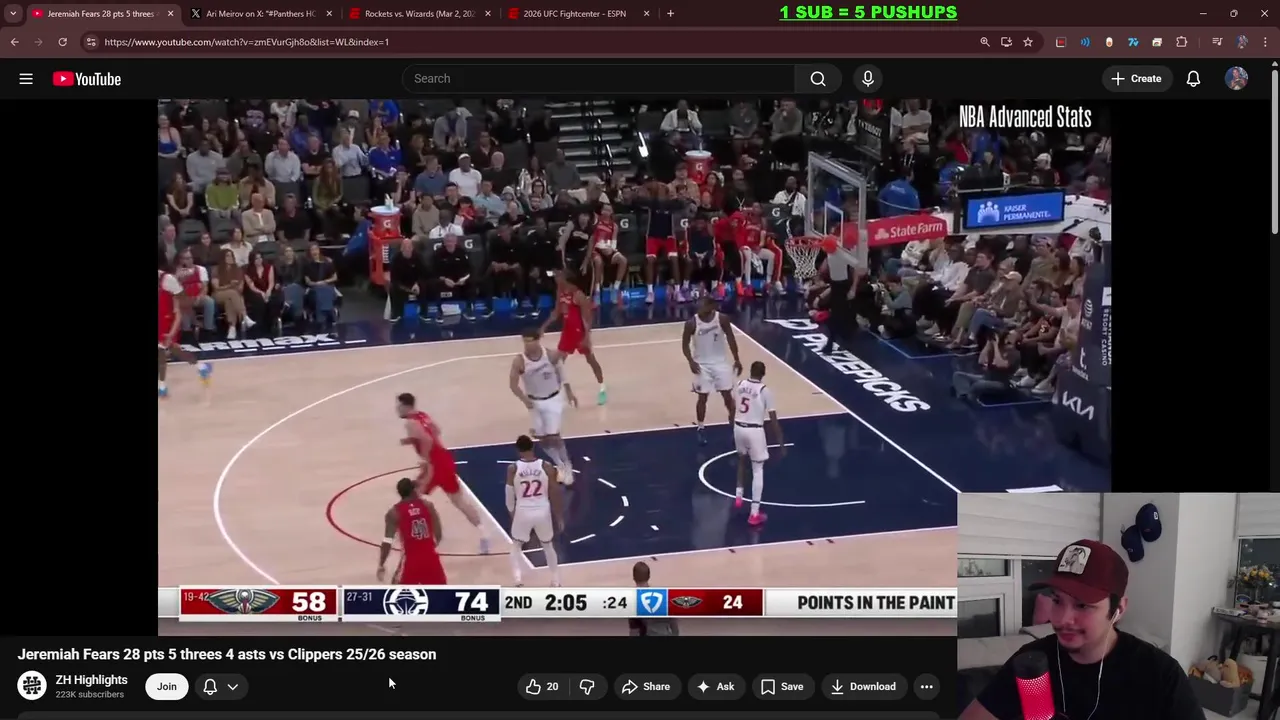Like the video with thumbs up
The image size is (1280, 720).
542,687
